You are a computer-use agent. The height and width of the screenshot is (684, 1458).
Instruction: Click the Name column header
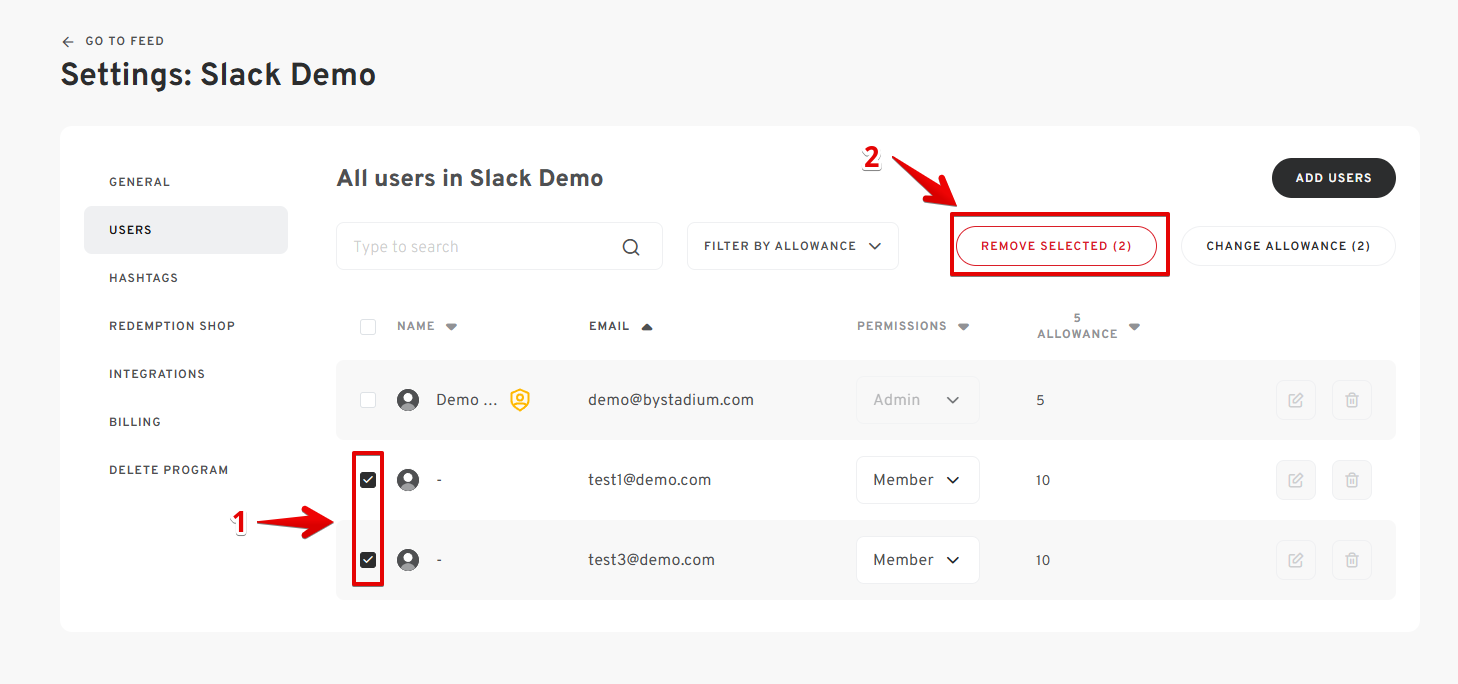click(x=416, y=326)
